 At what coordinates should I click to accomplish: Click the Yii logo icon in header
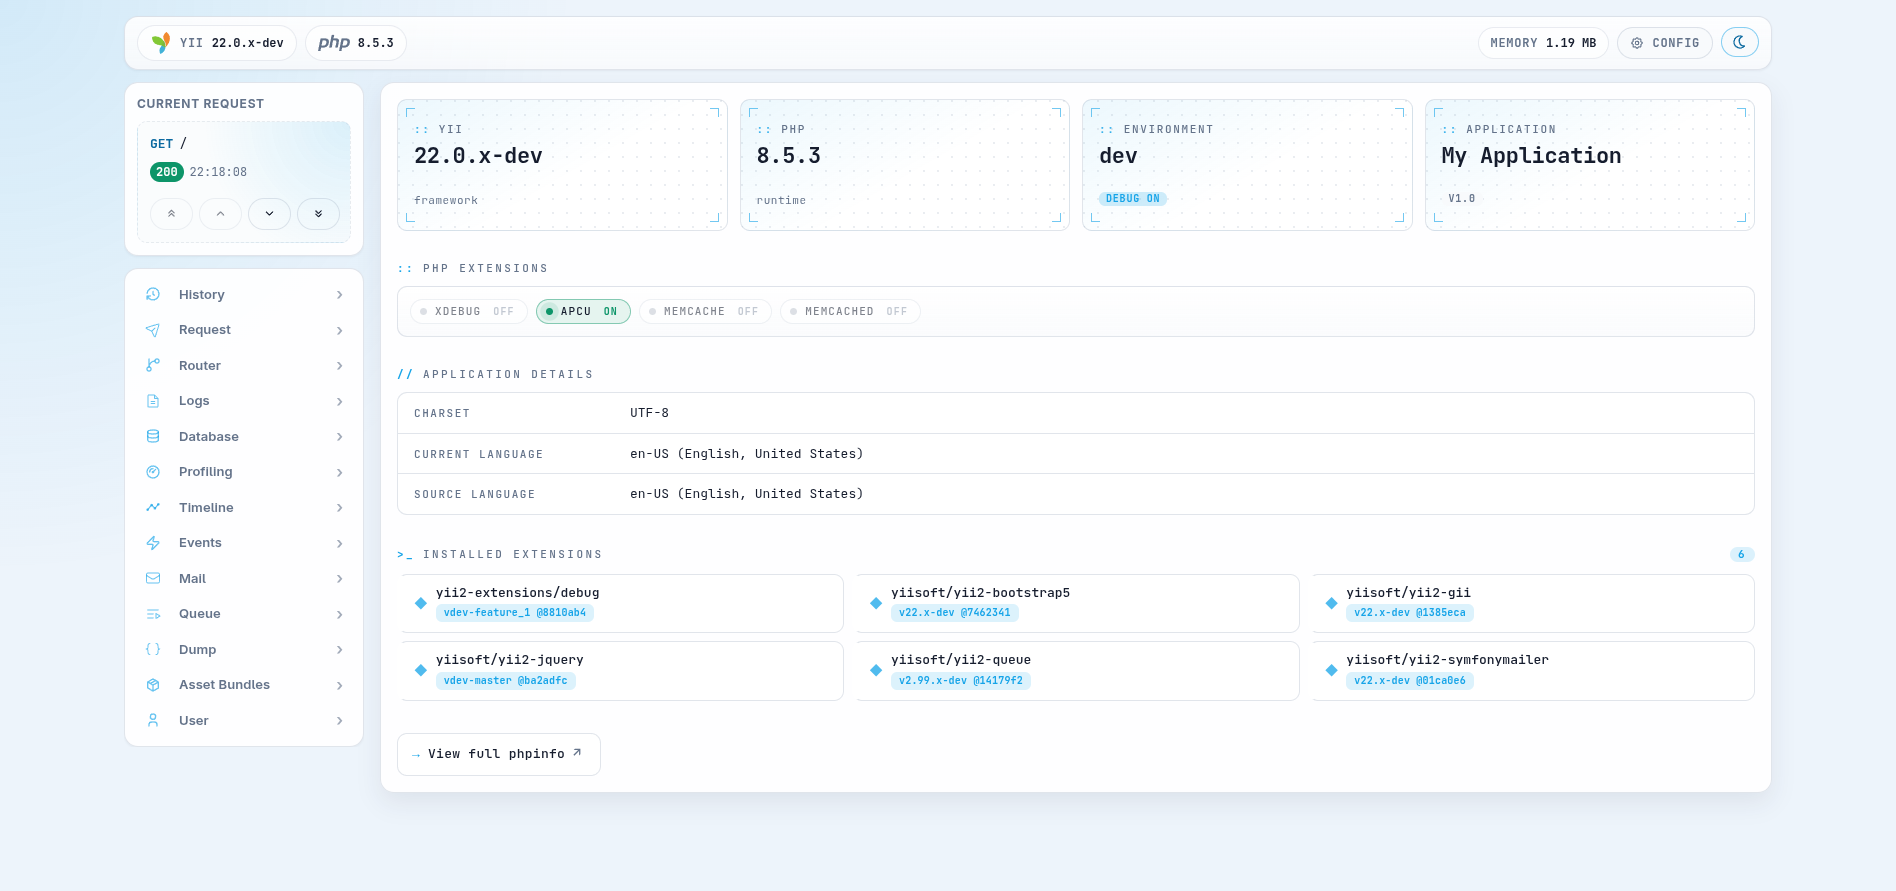(160, 43)
